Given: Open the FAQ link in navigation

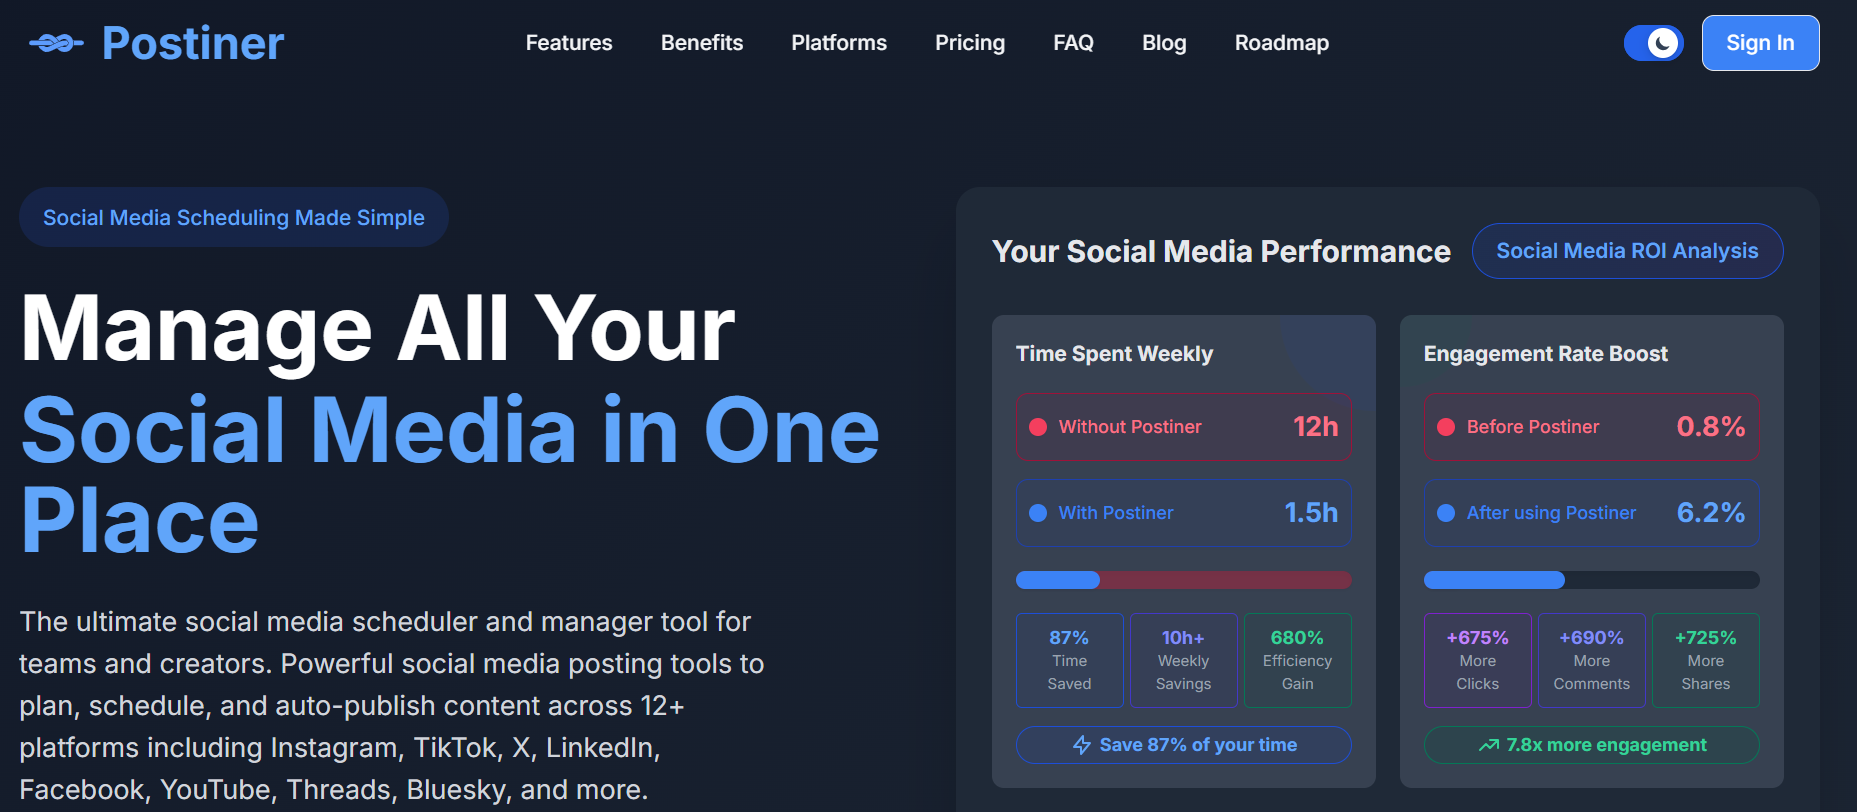Looking at the screenshot, I should [1073, 43].
